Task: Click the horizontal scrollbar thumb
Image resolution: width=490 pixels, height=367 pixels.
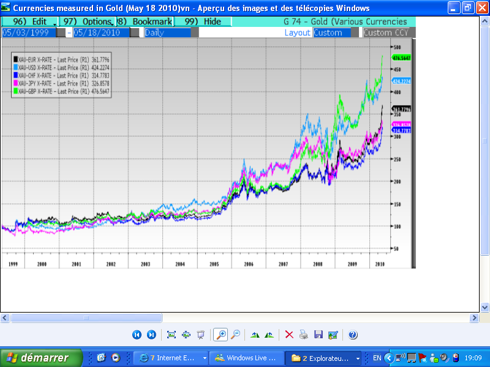Action: click(x=86, y=318)
